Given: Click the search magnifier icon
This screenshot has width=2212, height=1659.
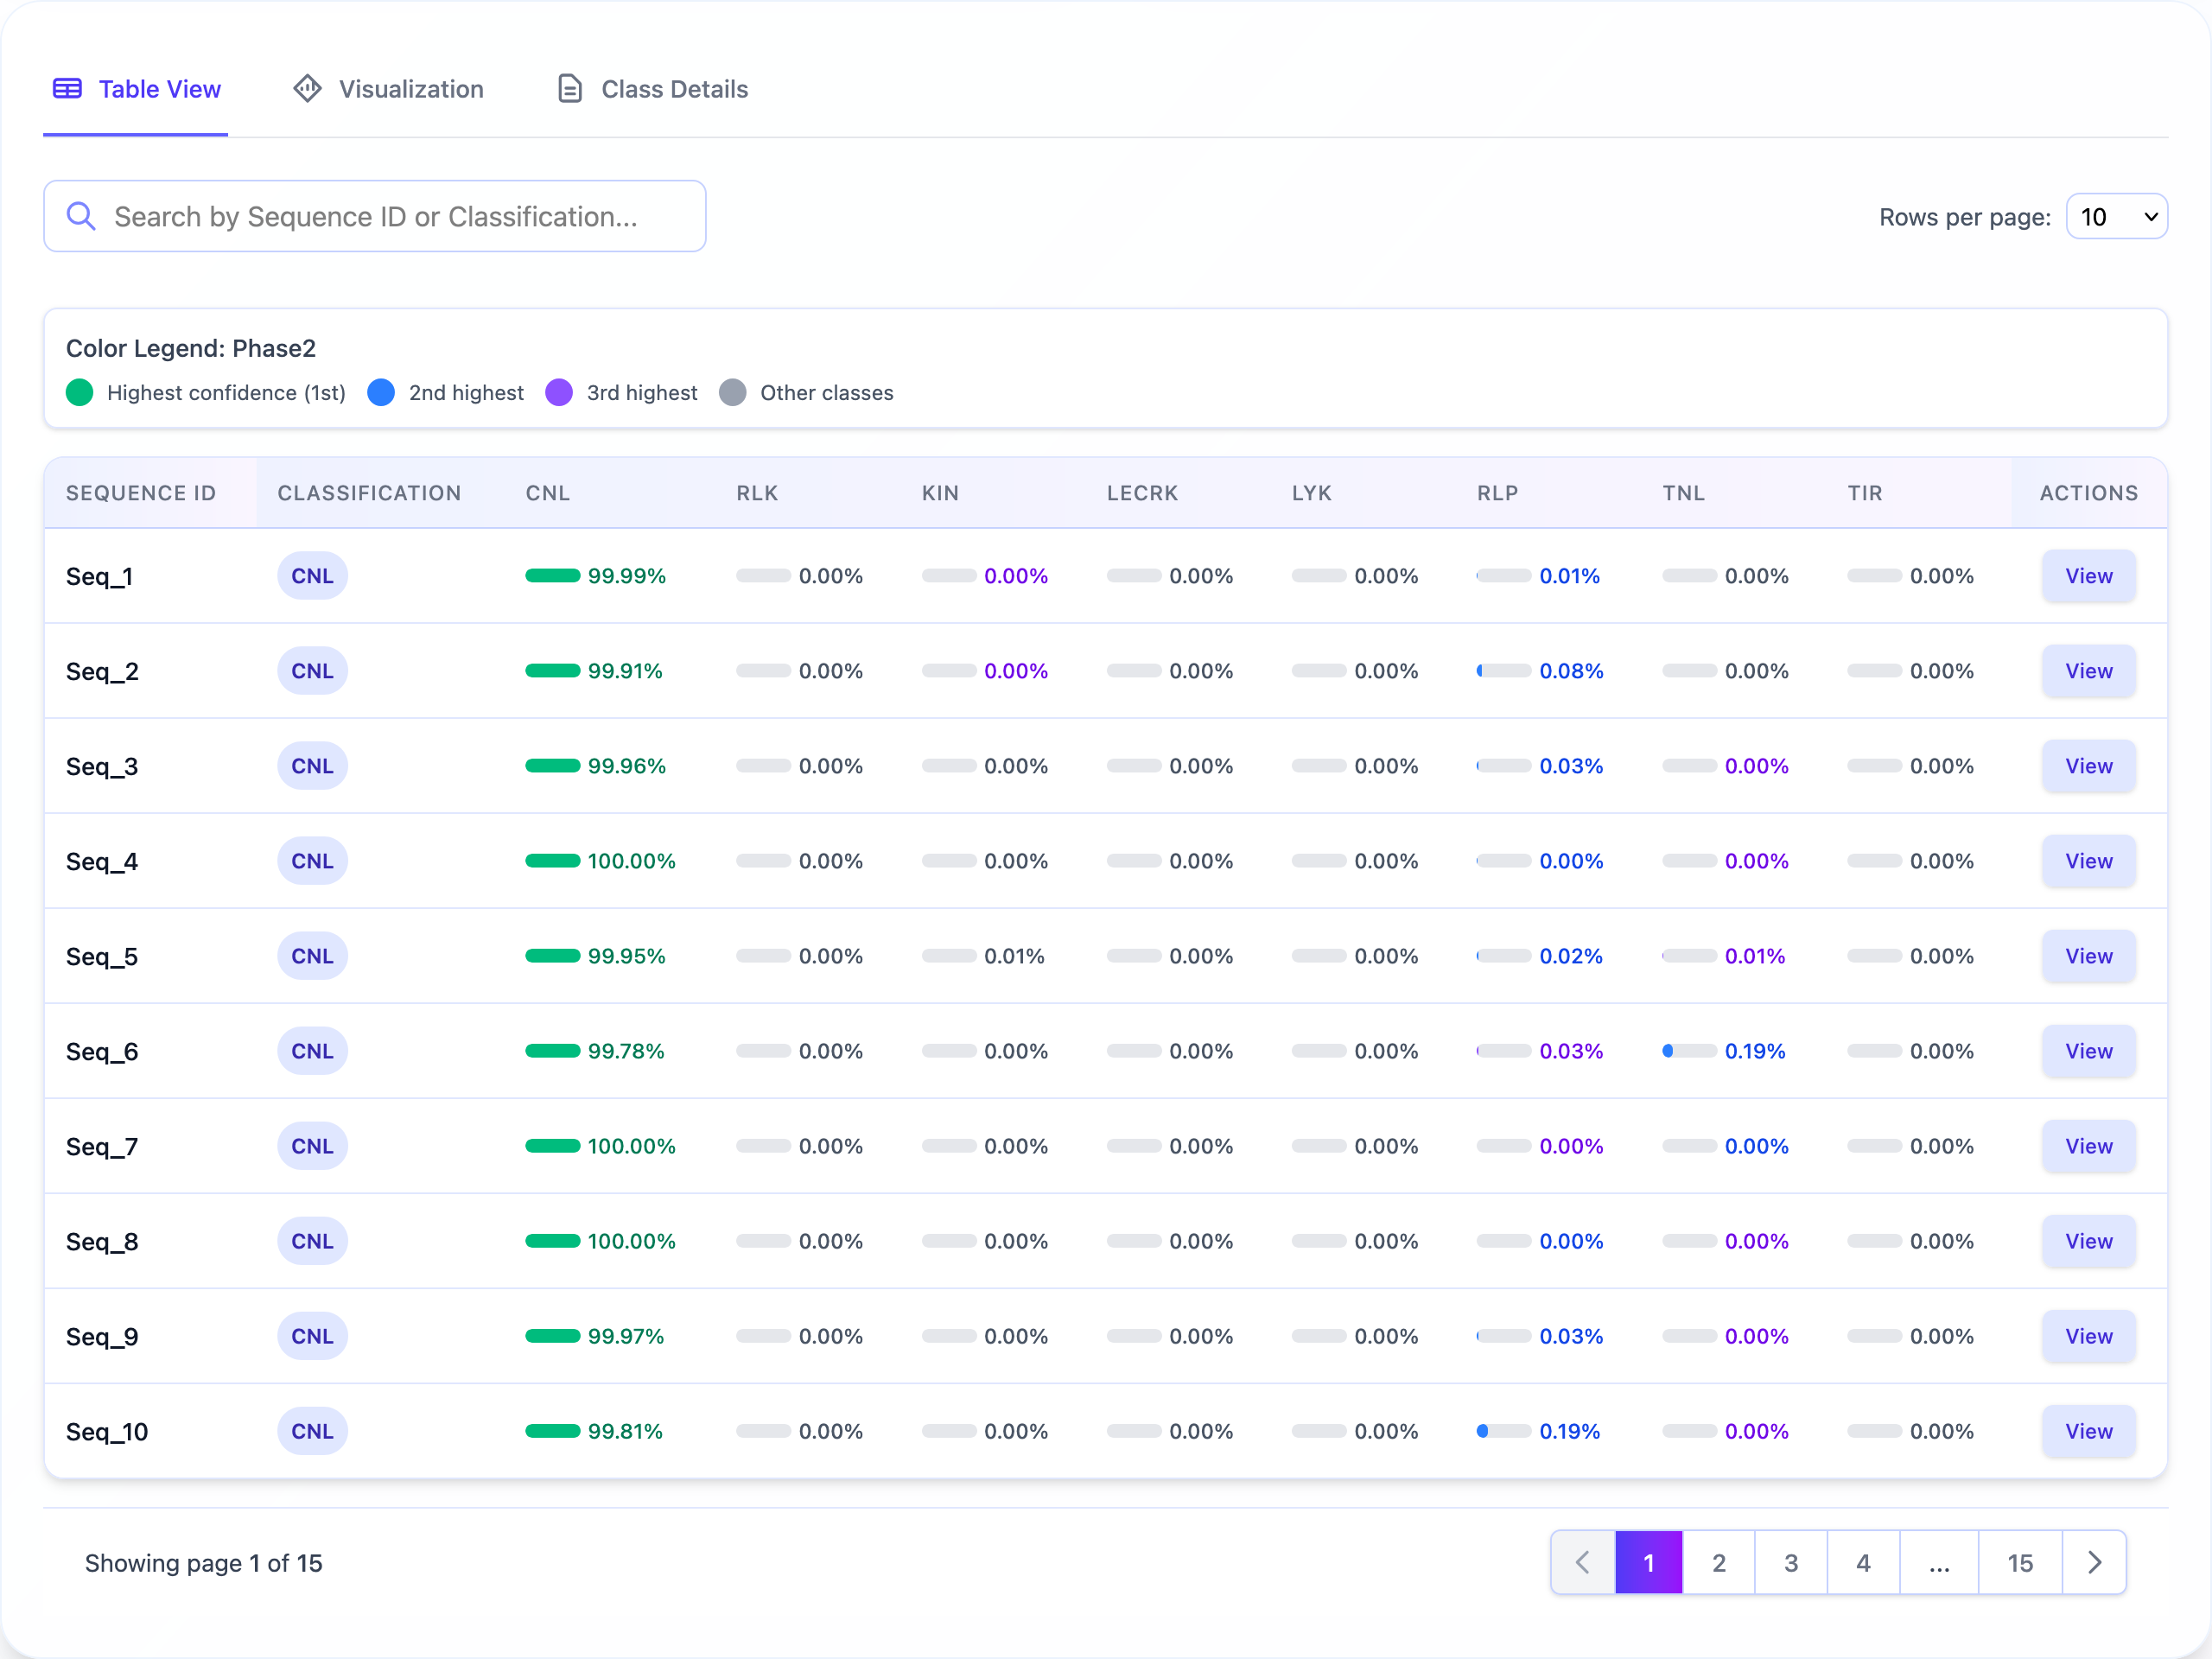Looking at the screenshot, I should tap(81, 216).
